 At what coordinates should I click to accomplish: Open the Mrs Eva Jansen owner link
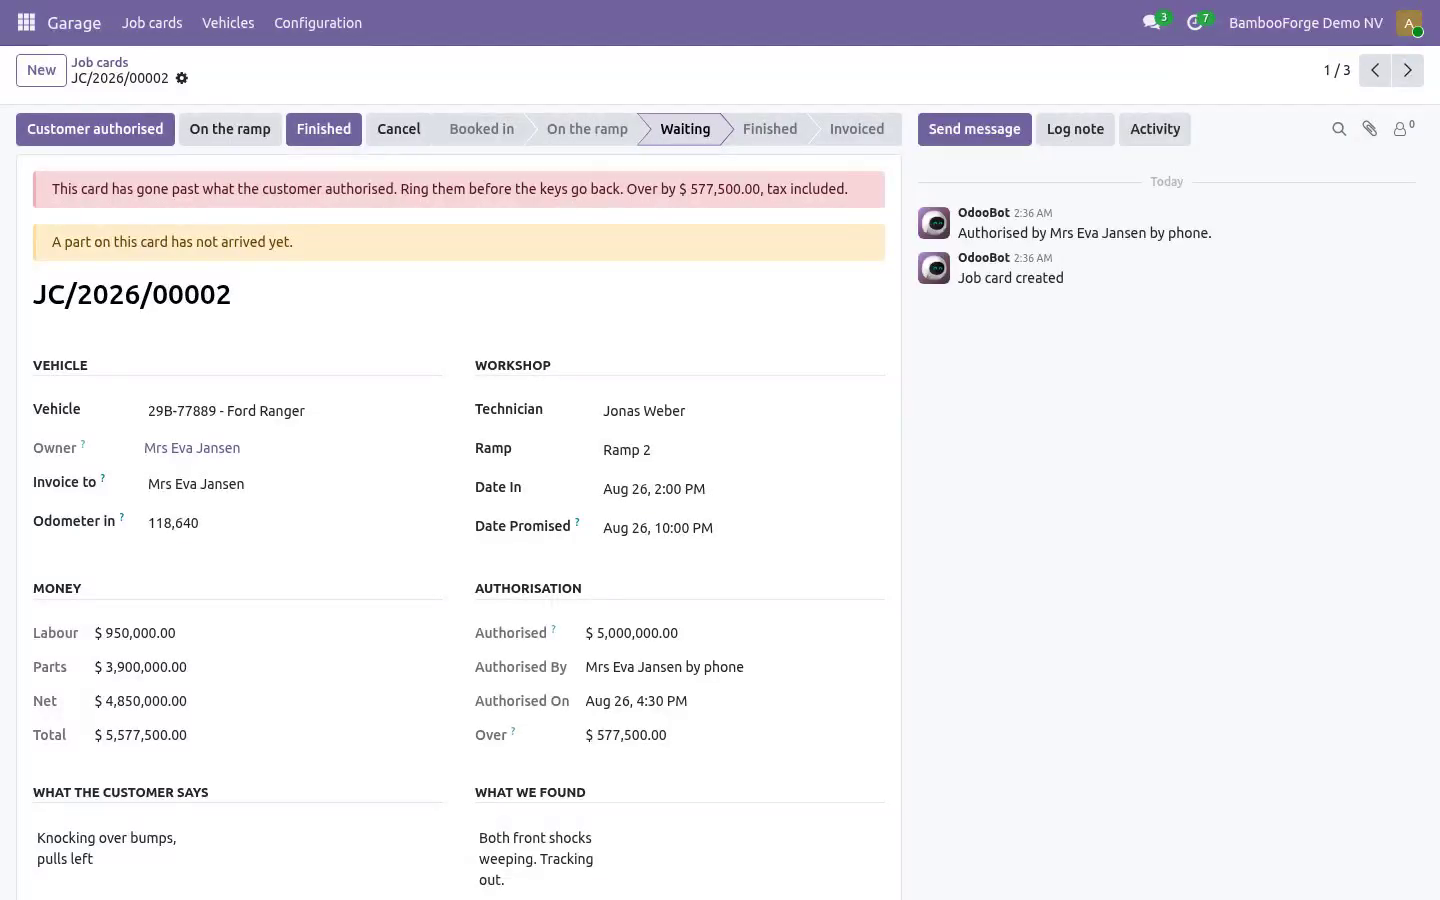point(192,448)
